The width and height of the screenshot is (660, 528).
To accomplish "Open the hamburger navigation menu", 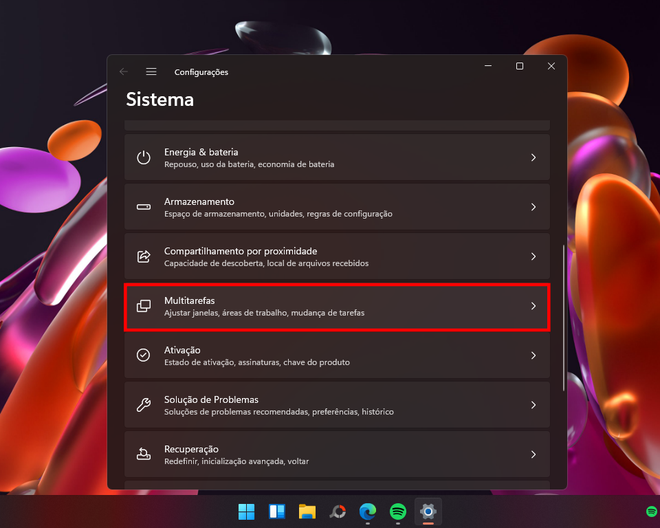I will pyautogui.click(x=151, y=72).
